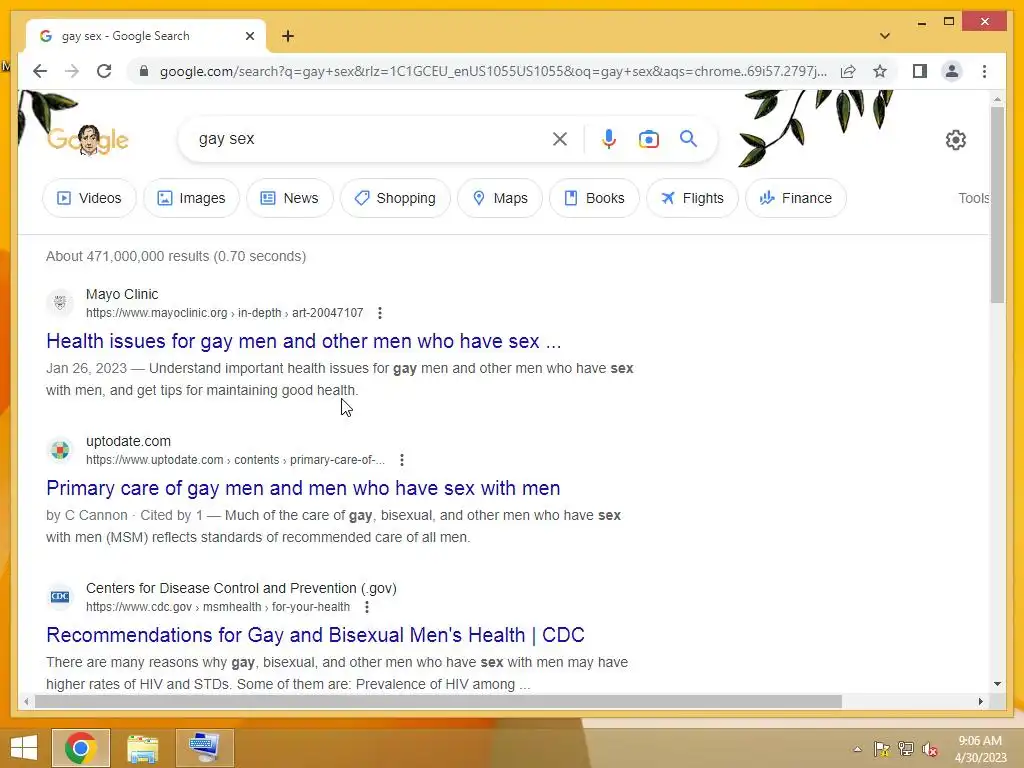Switch to Images results
Screen dimensions: 1024x768
point(191,198)
